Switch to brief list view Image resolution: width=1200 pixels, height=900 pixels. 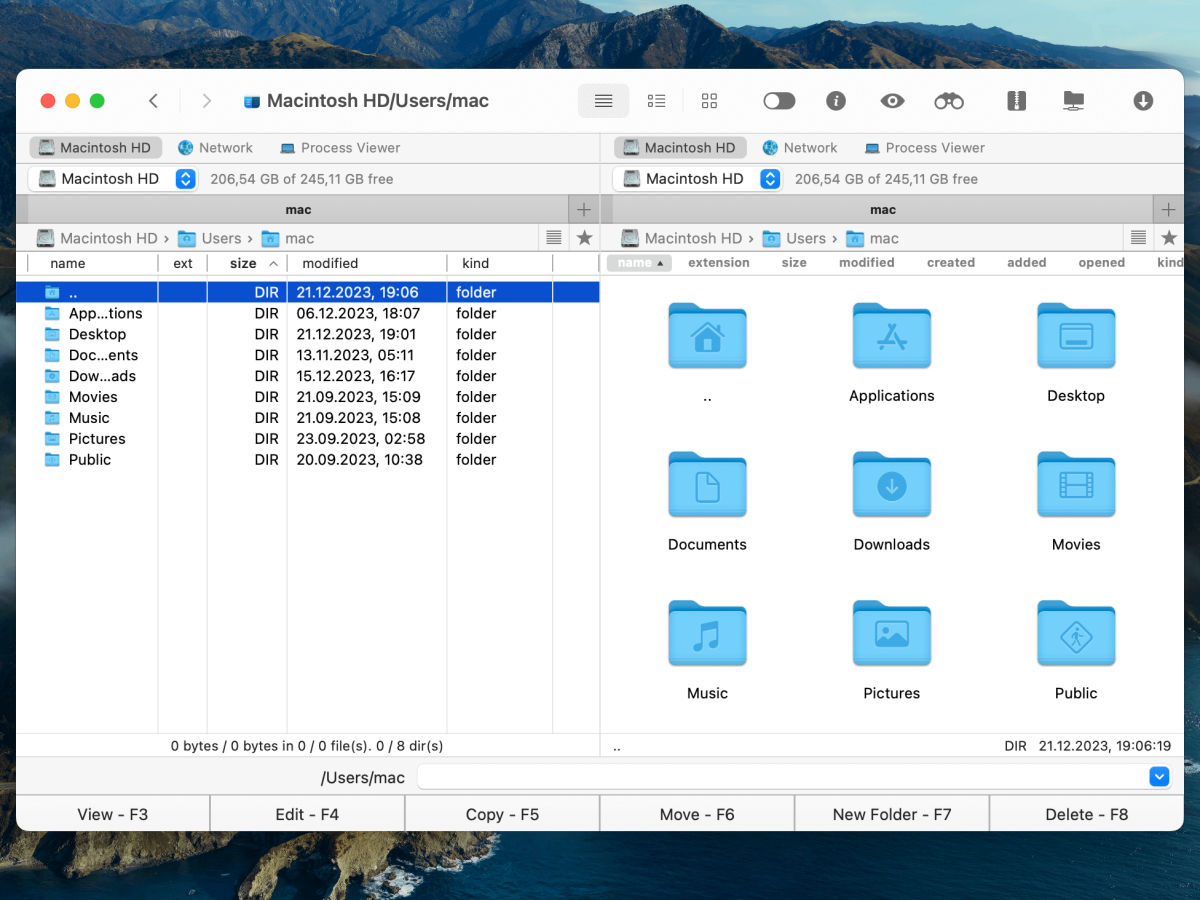click(656, 100)
